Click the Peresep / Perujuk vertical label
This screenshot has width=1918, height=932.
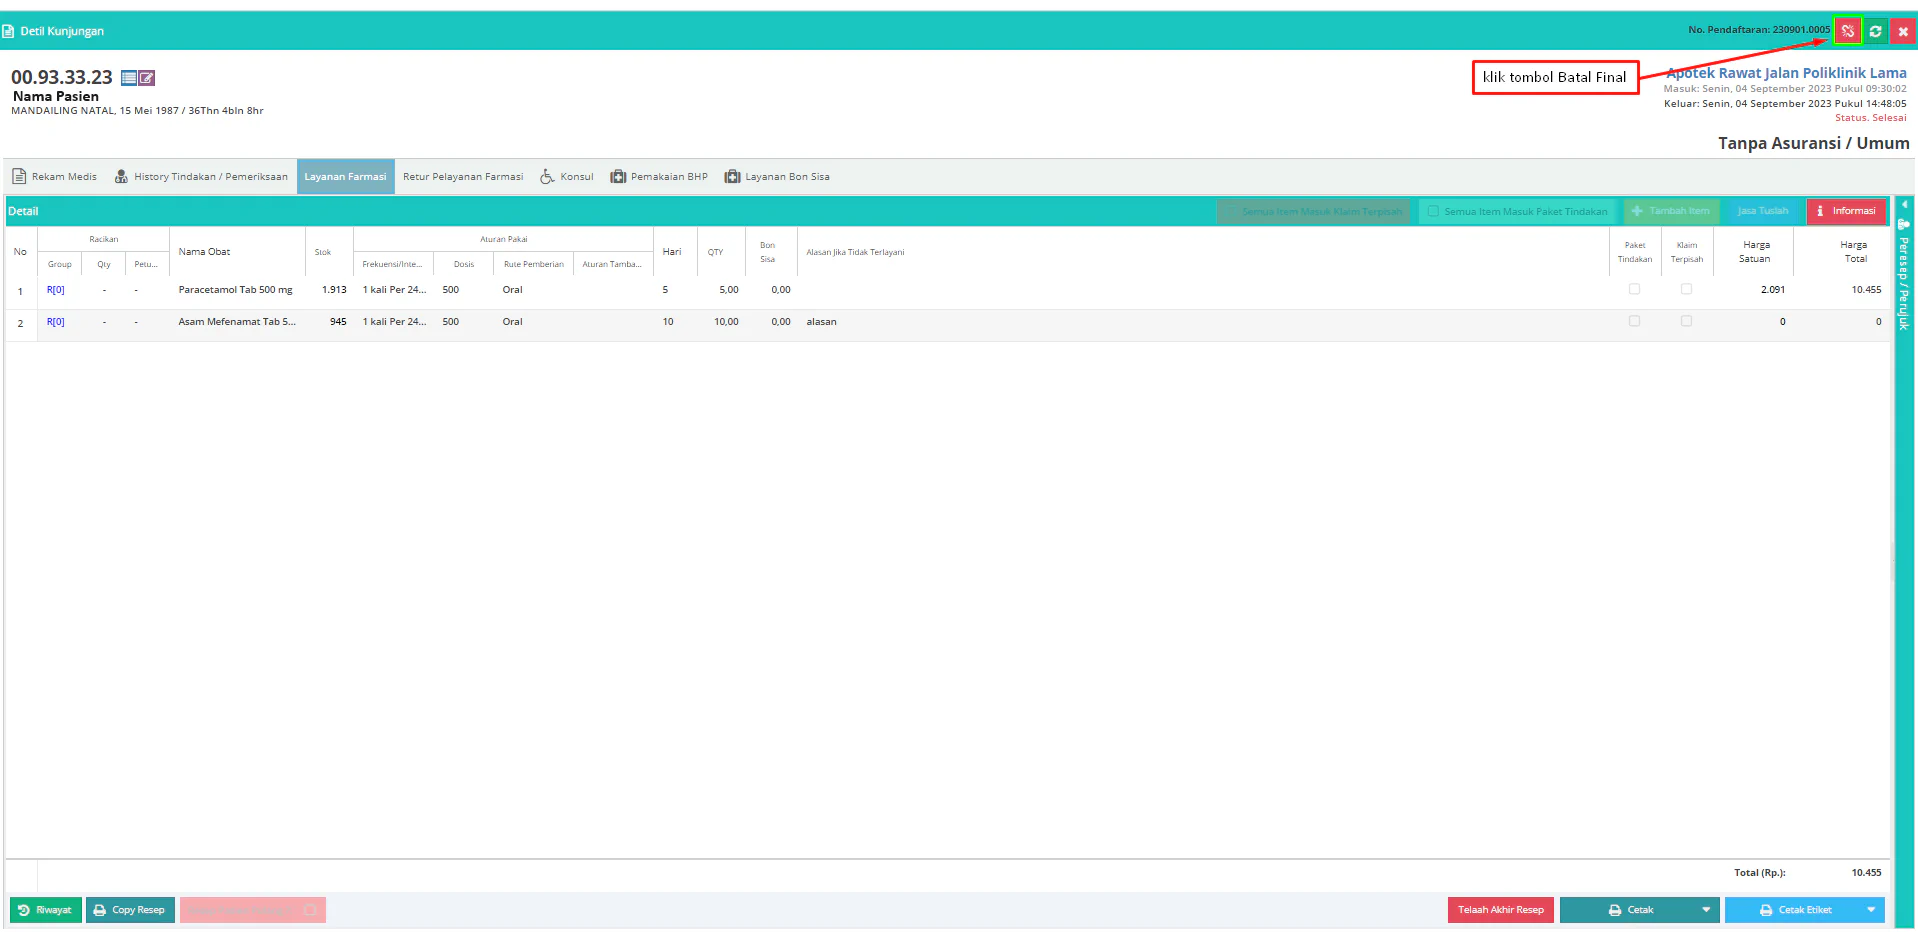click(1904, 283)
